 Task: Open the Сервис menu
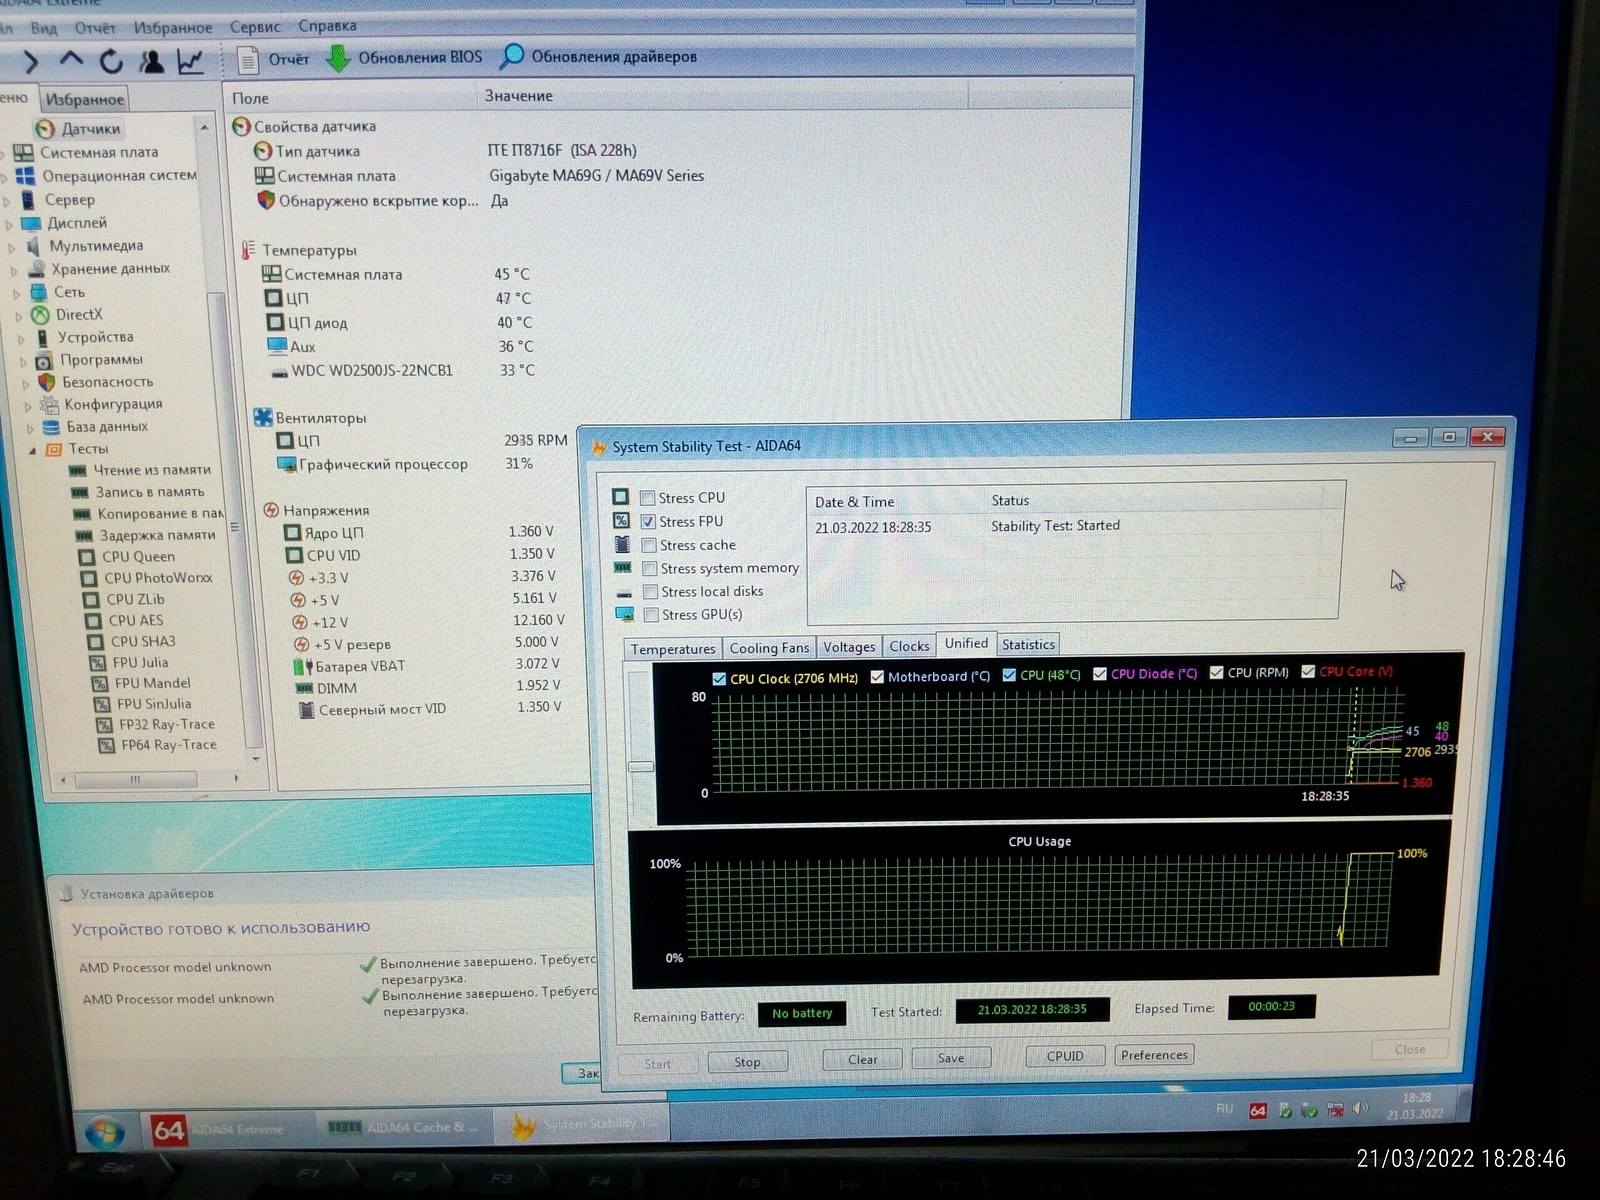click(255, 27)
